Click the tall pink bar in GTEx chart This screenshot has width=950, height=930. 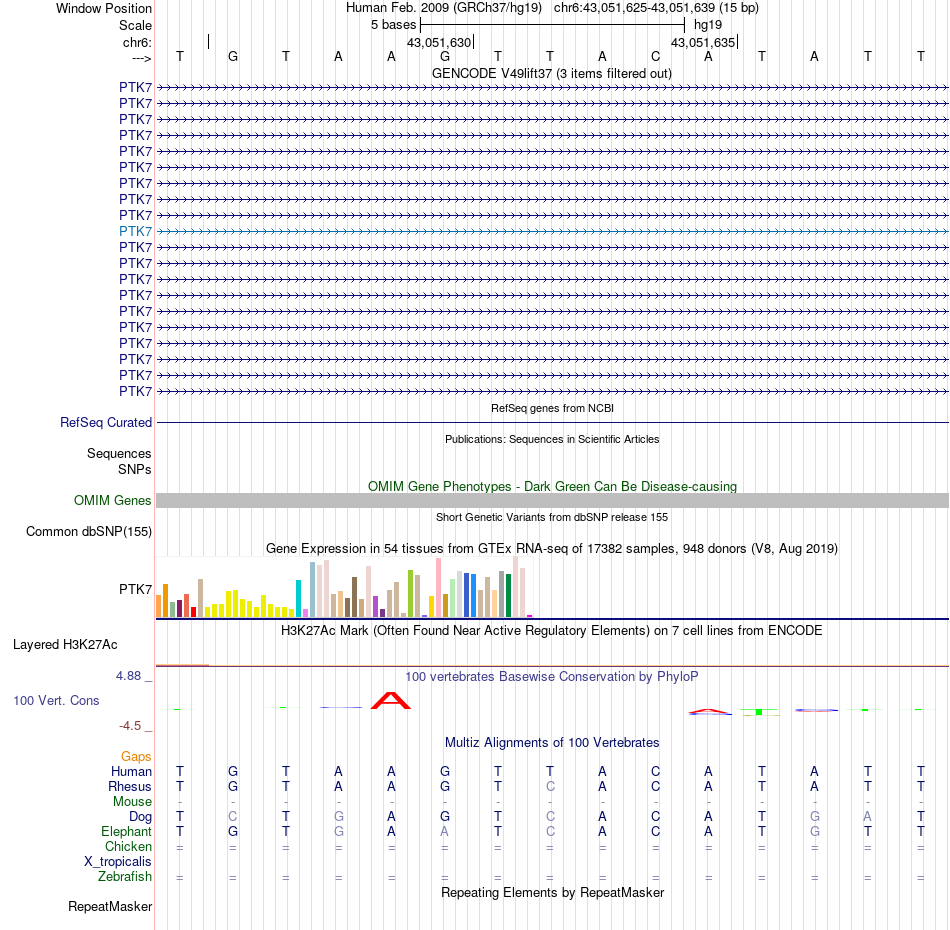tap(438, 588)
